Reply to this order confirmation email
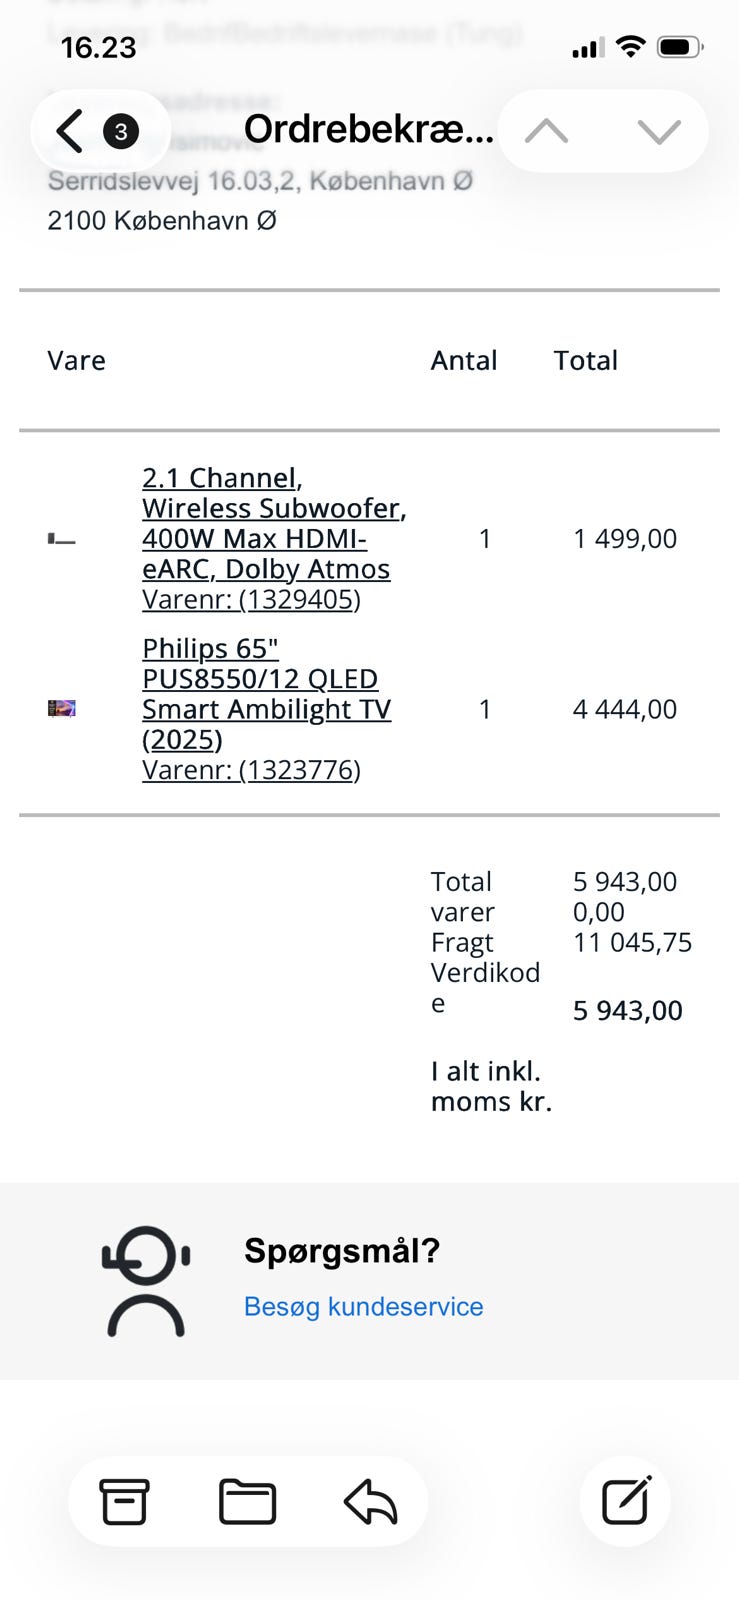 point(370,1501)
